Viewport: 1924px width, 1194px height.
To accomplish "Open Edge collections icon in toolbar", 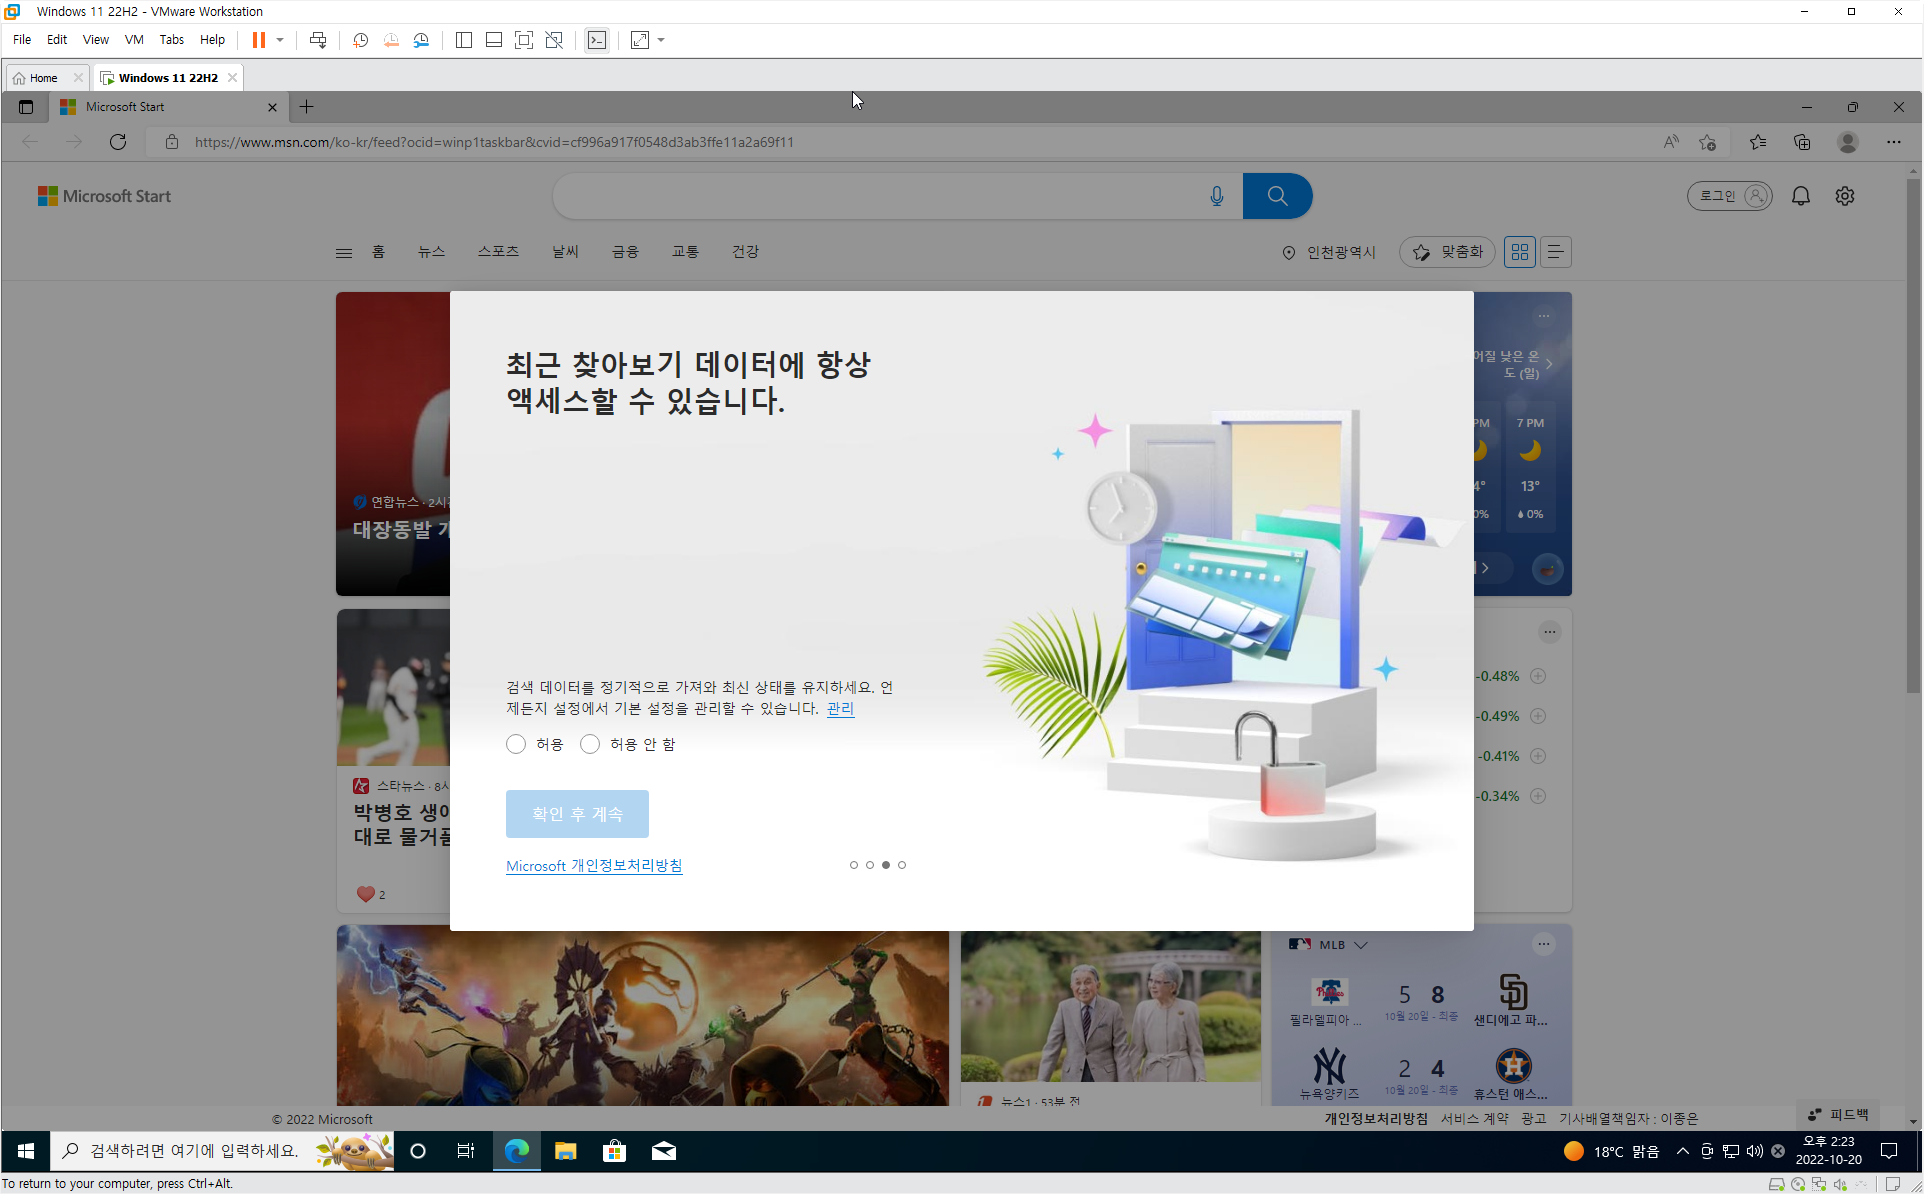I will pyautogui.click(x=1802, y=142).
